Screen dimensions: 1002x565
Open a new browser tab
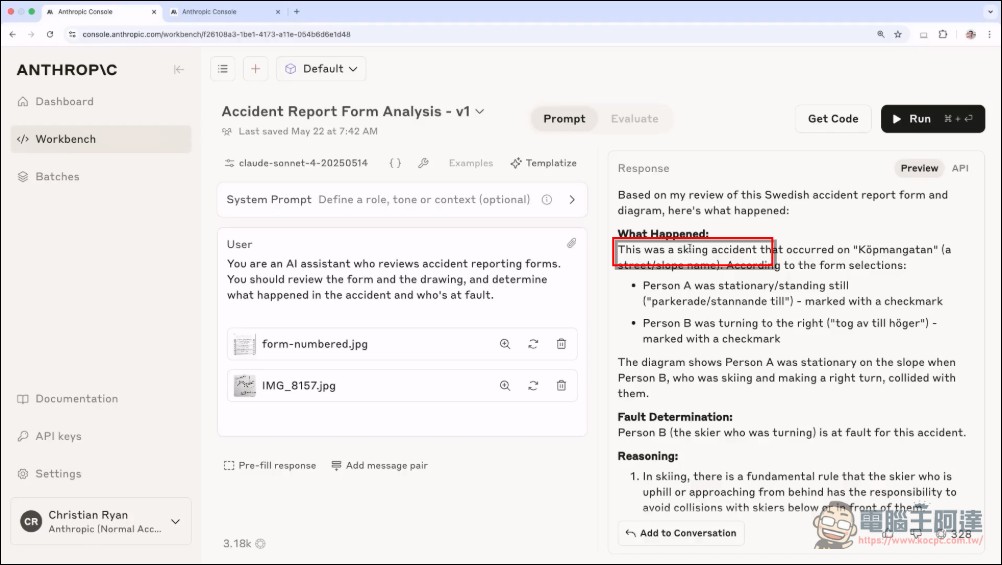[297, 12]
